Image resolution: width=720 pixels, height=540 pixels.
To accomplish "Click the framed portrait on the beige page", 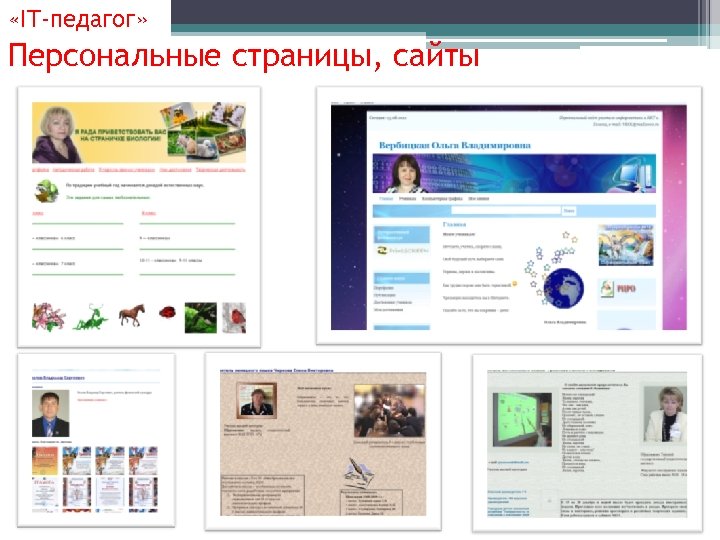I will (x=256, y=401).
